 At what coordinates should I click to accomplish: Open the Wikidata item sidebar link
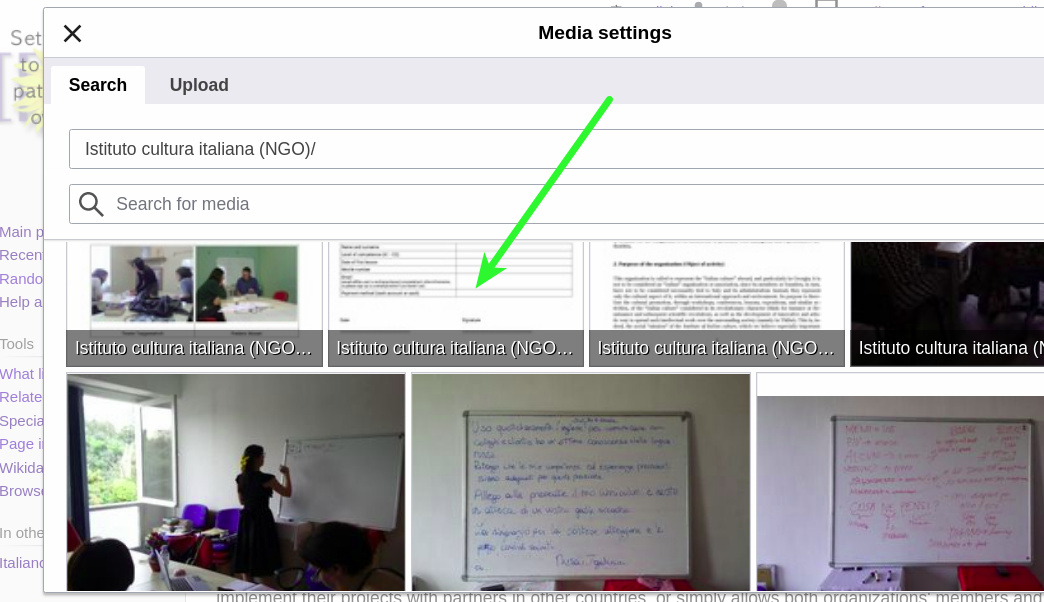[x=21, y=468]
